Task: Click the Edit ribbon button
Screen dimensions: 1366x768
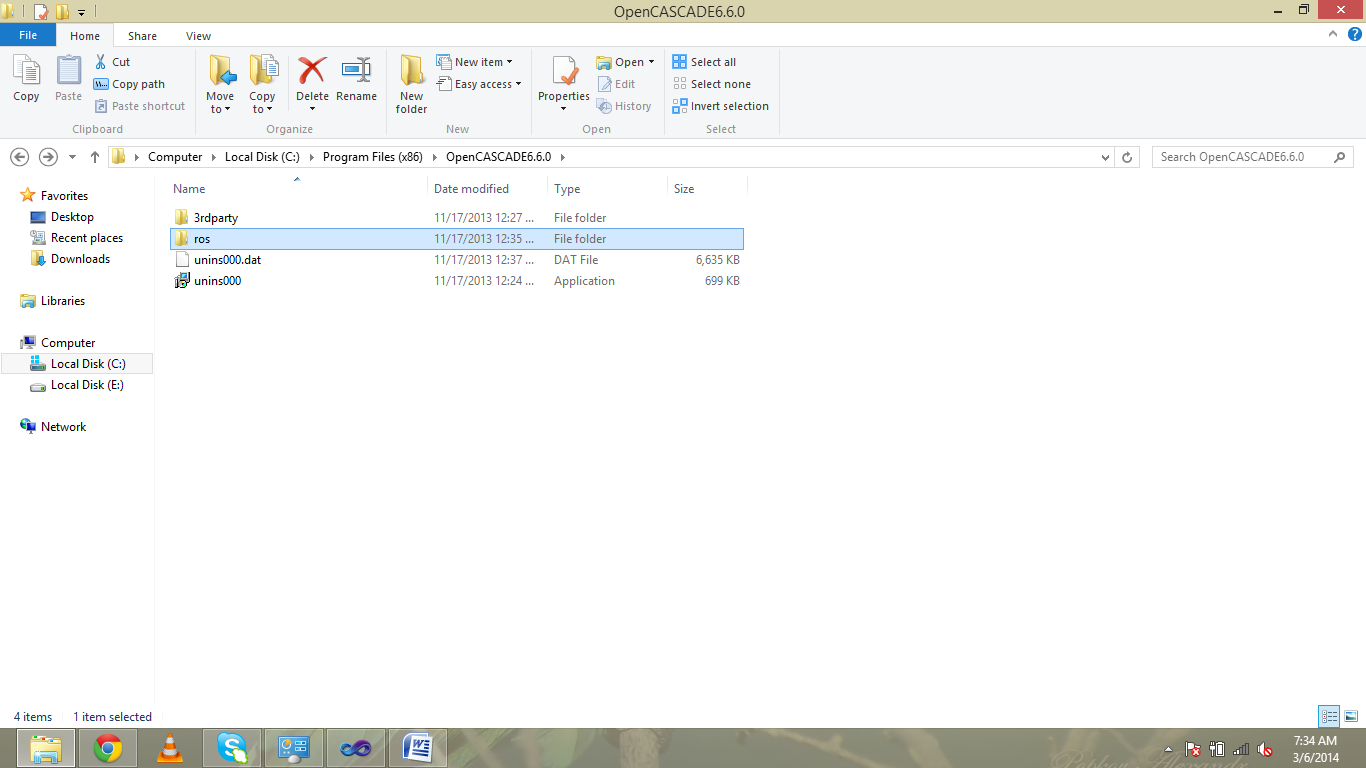Action: coord(616,84)
